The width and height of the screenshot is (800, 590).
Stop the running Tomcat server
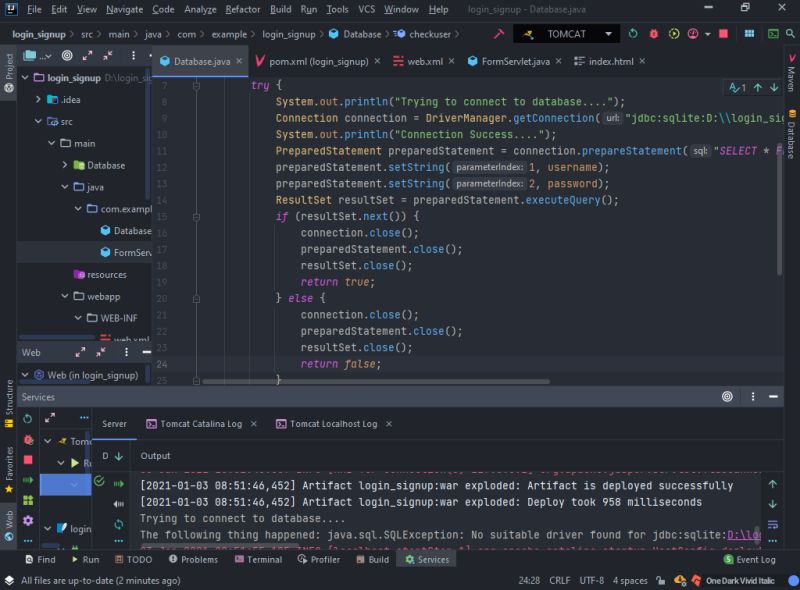[x=723, y=33]
